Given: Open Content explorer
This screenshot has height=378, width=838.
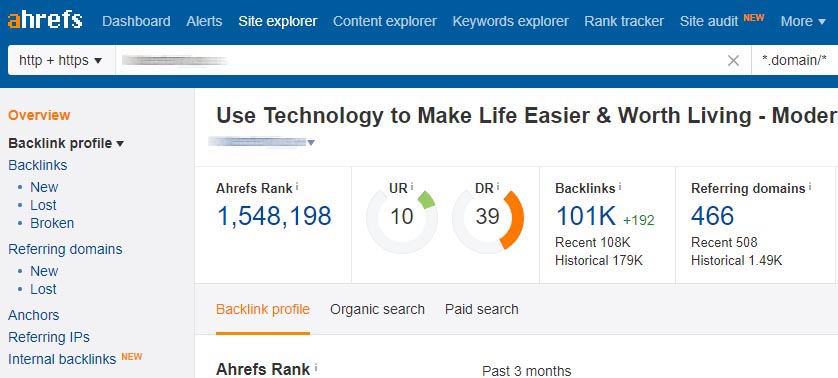Looking at the screenshot, I should click(385, 21).
